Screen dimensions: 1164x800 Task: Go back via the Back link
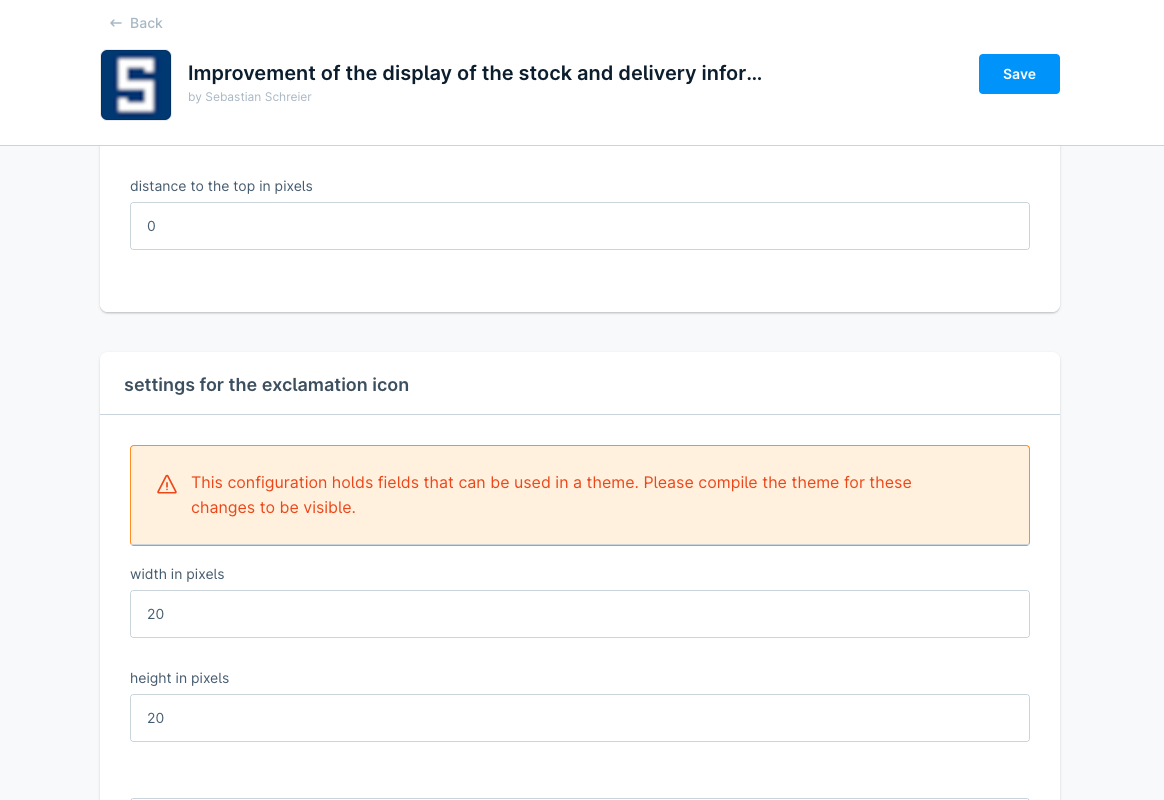click(x=146, y=23)
